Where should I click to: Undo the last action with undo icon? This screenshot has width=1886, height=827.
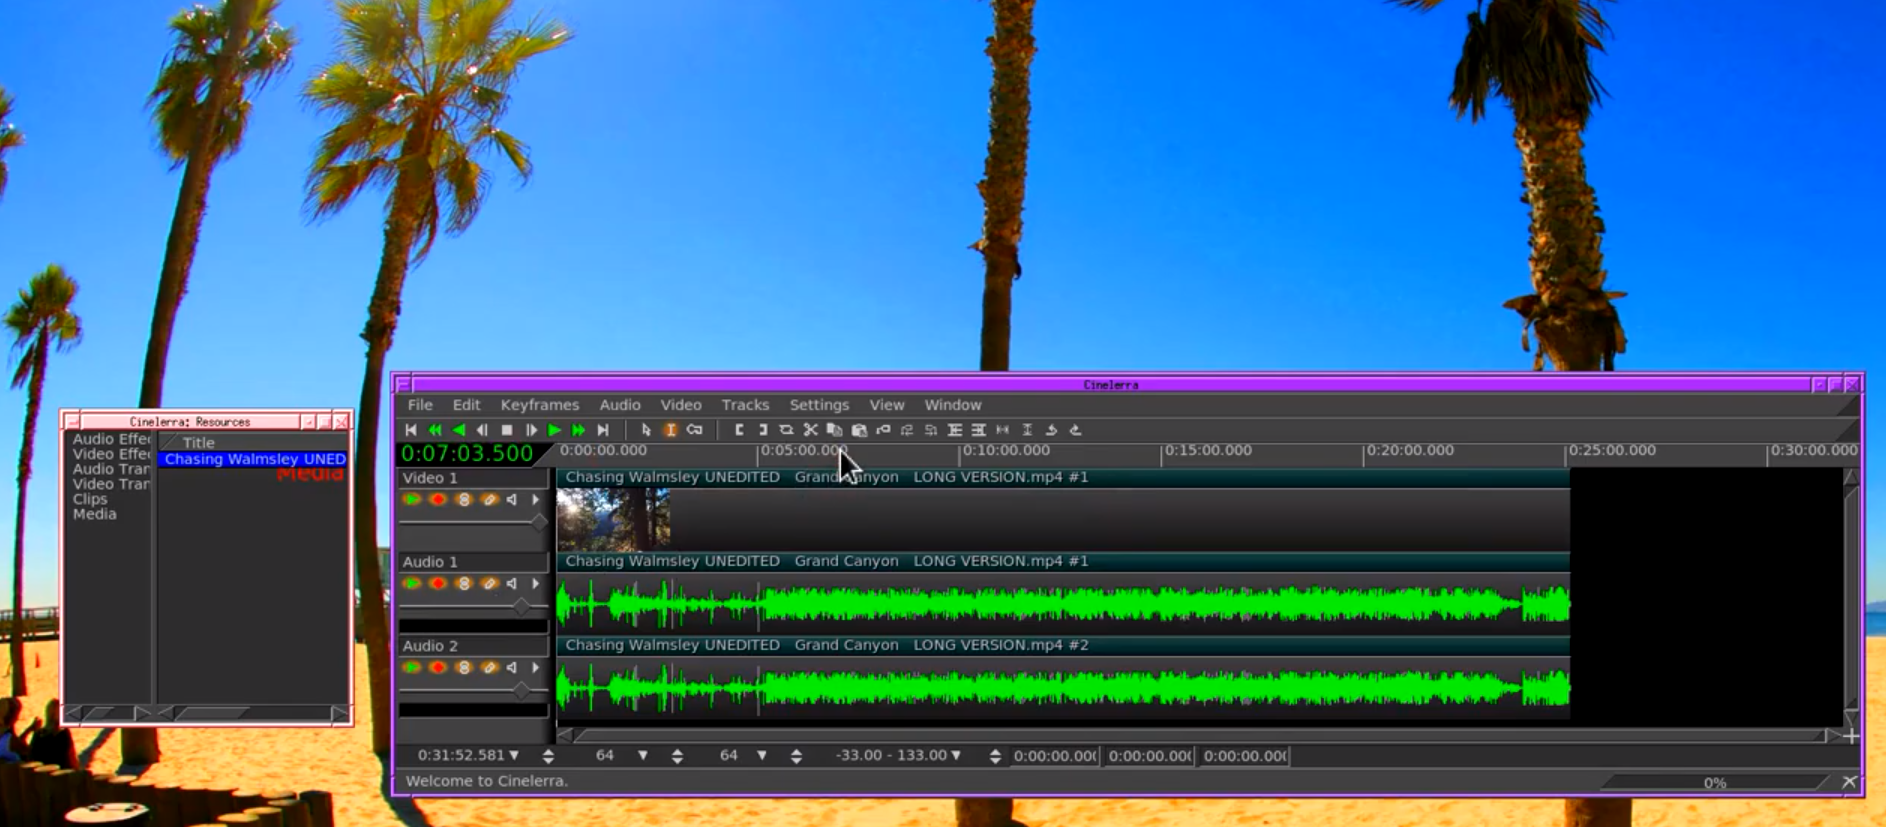1051,430
